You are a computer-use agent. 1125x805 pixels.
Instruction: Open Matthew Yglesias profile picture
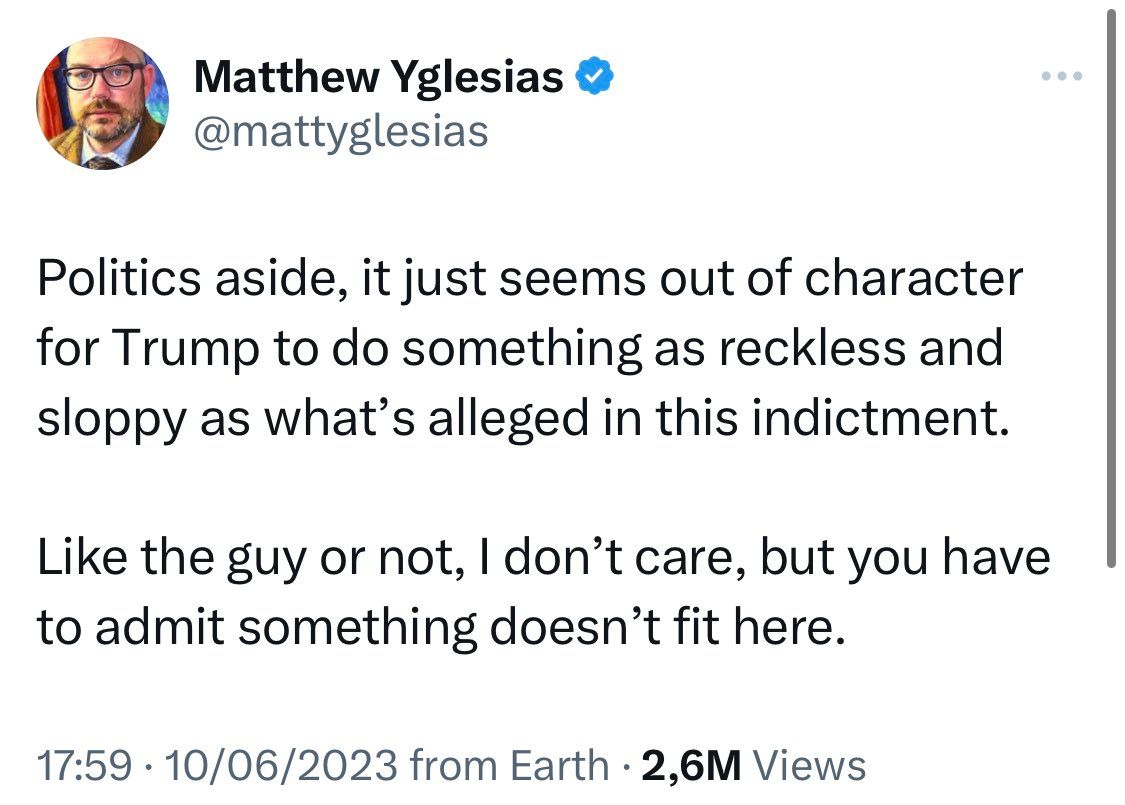(x=103, y=103)
